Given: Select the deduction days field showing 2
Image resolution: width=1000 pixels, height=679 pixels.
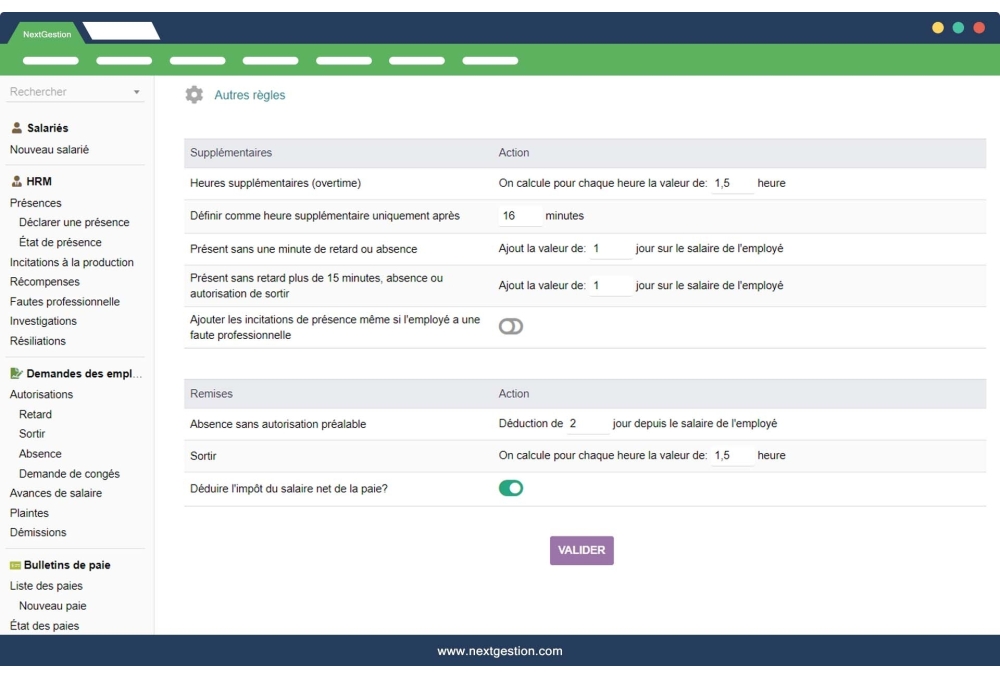Looking at the screenshot, I should pos(587,422).
